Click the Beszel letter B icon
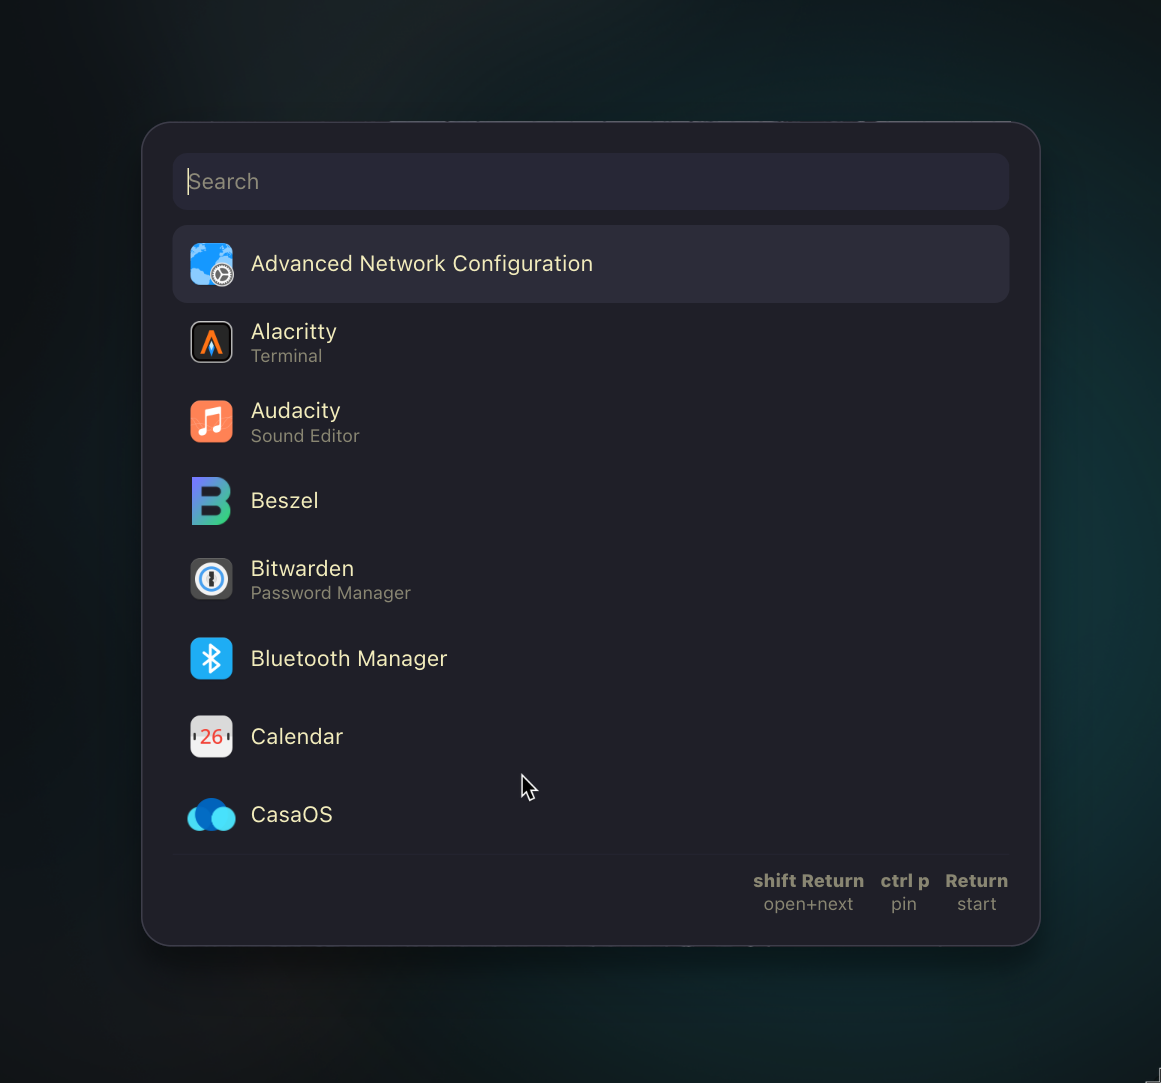 pyautogui.click(x=211, y=500)
